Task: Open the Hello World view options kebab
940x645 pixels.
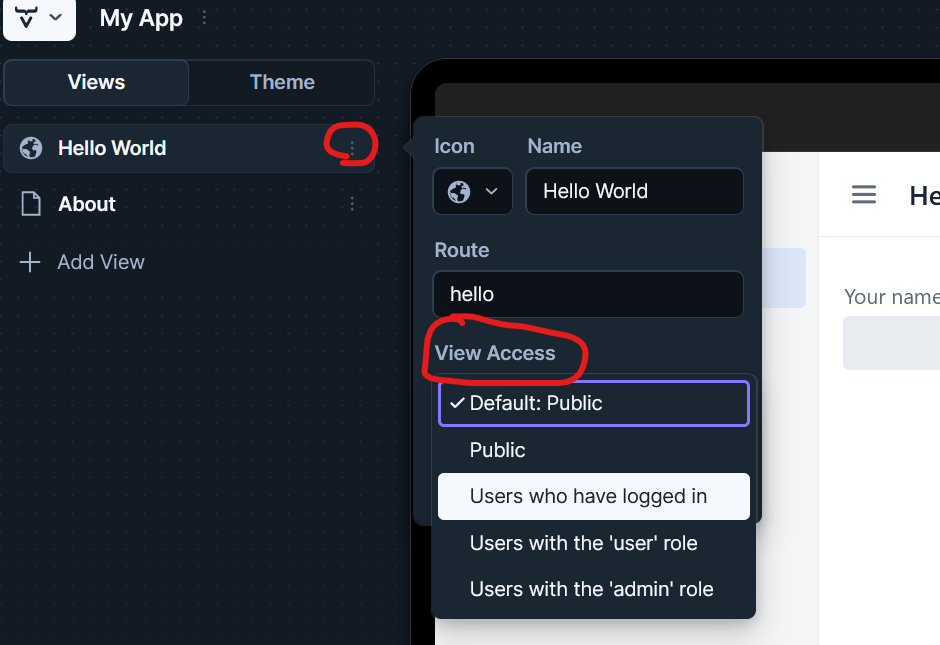Action: coord(352,148)
